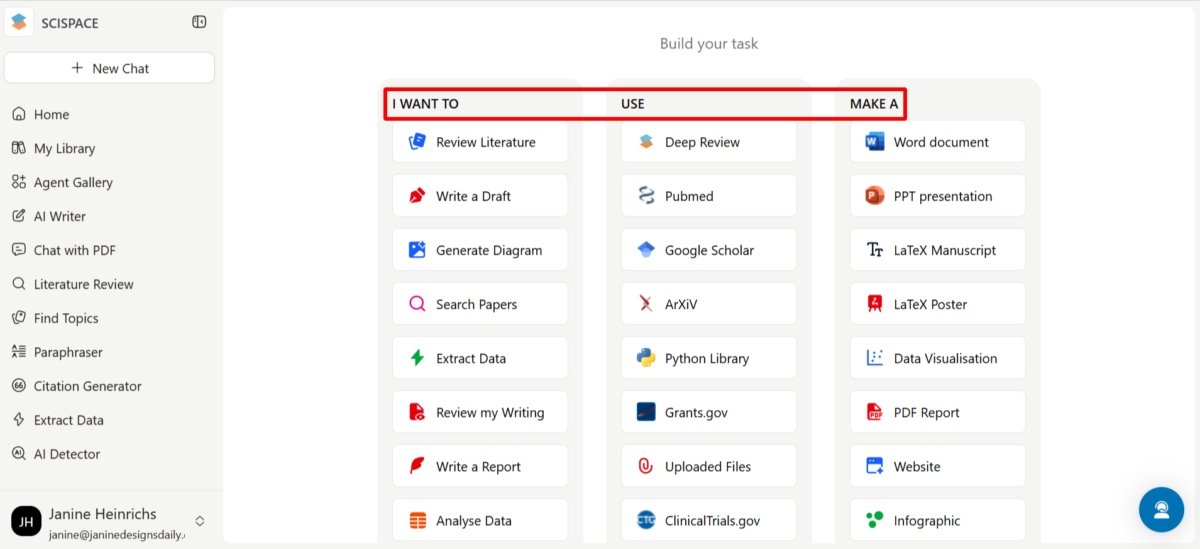The width and height of the screenshot is (1200, 549).
Task: Click the Write a Report feather icon
Action: [x=417, y=466]
